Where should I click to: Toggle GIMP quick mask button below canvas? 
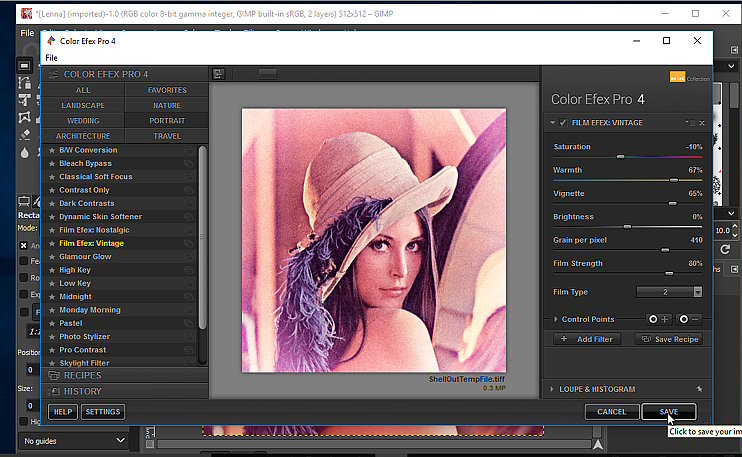pos(150,444)
